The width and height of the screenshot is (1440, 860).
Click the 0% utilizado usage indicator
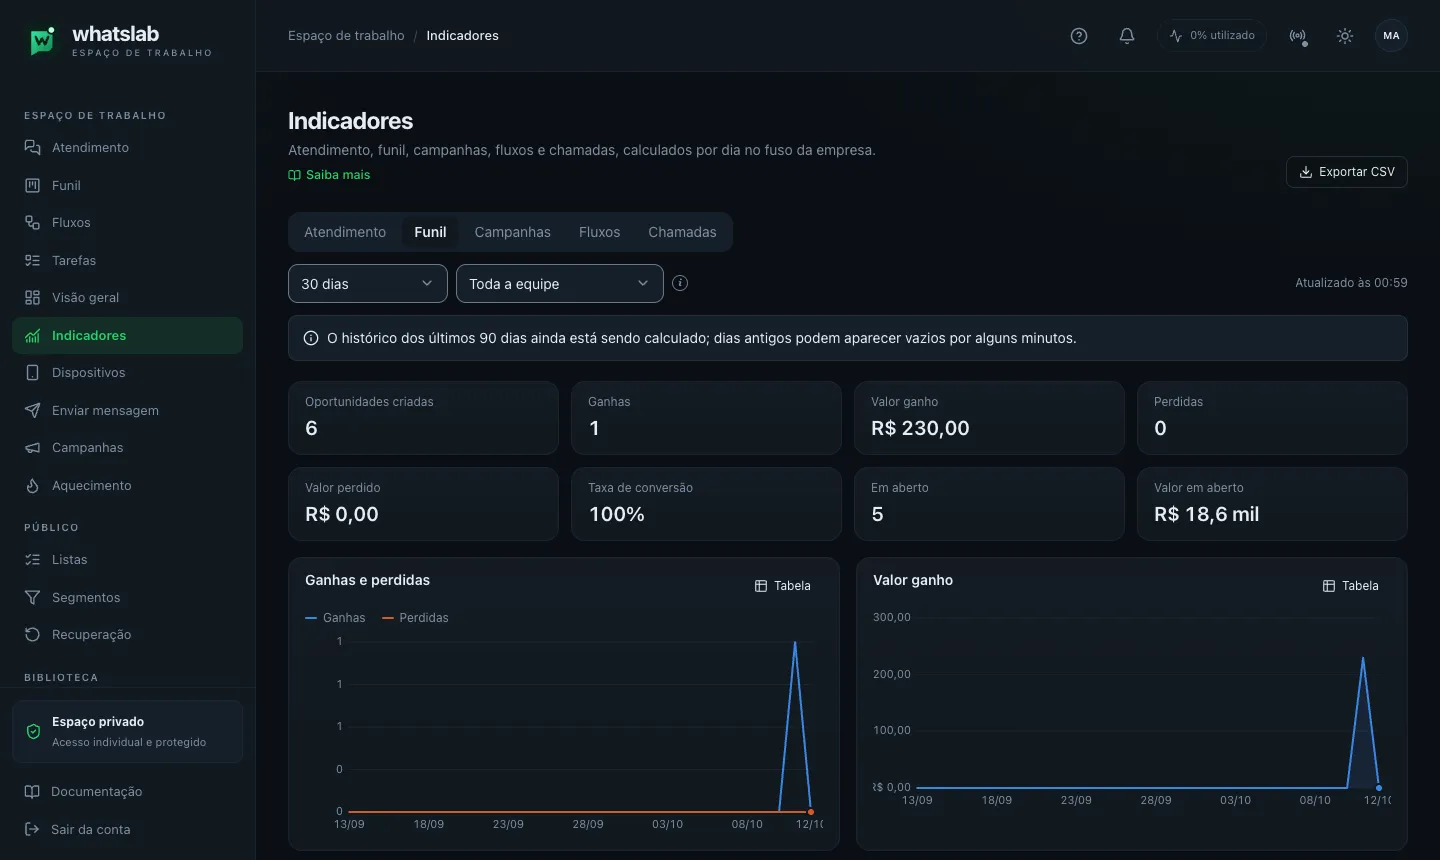pyautogui.click(x=1212, y=36)
